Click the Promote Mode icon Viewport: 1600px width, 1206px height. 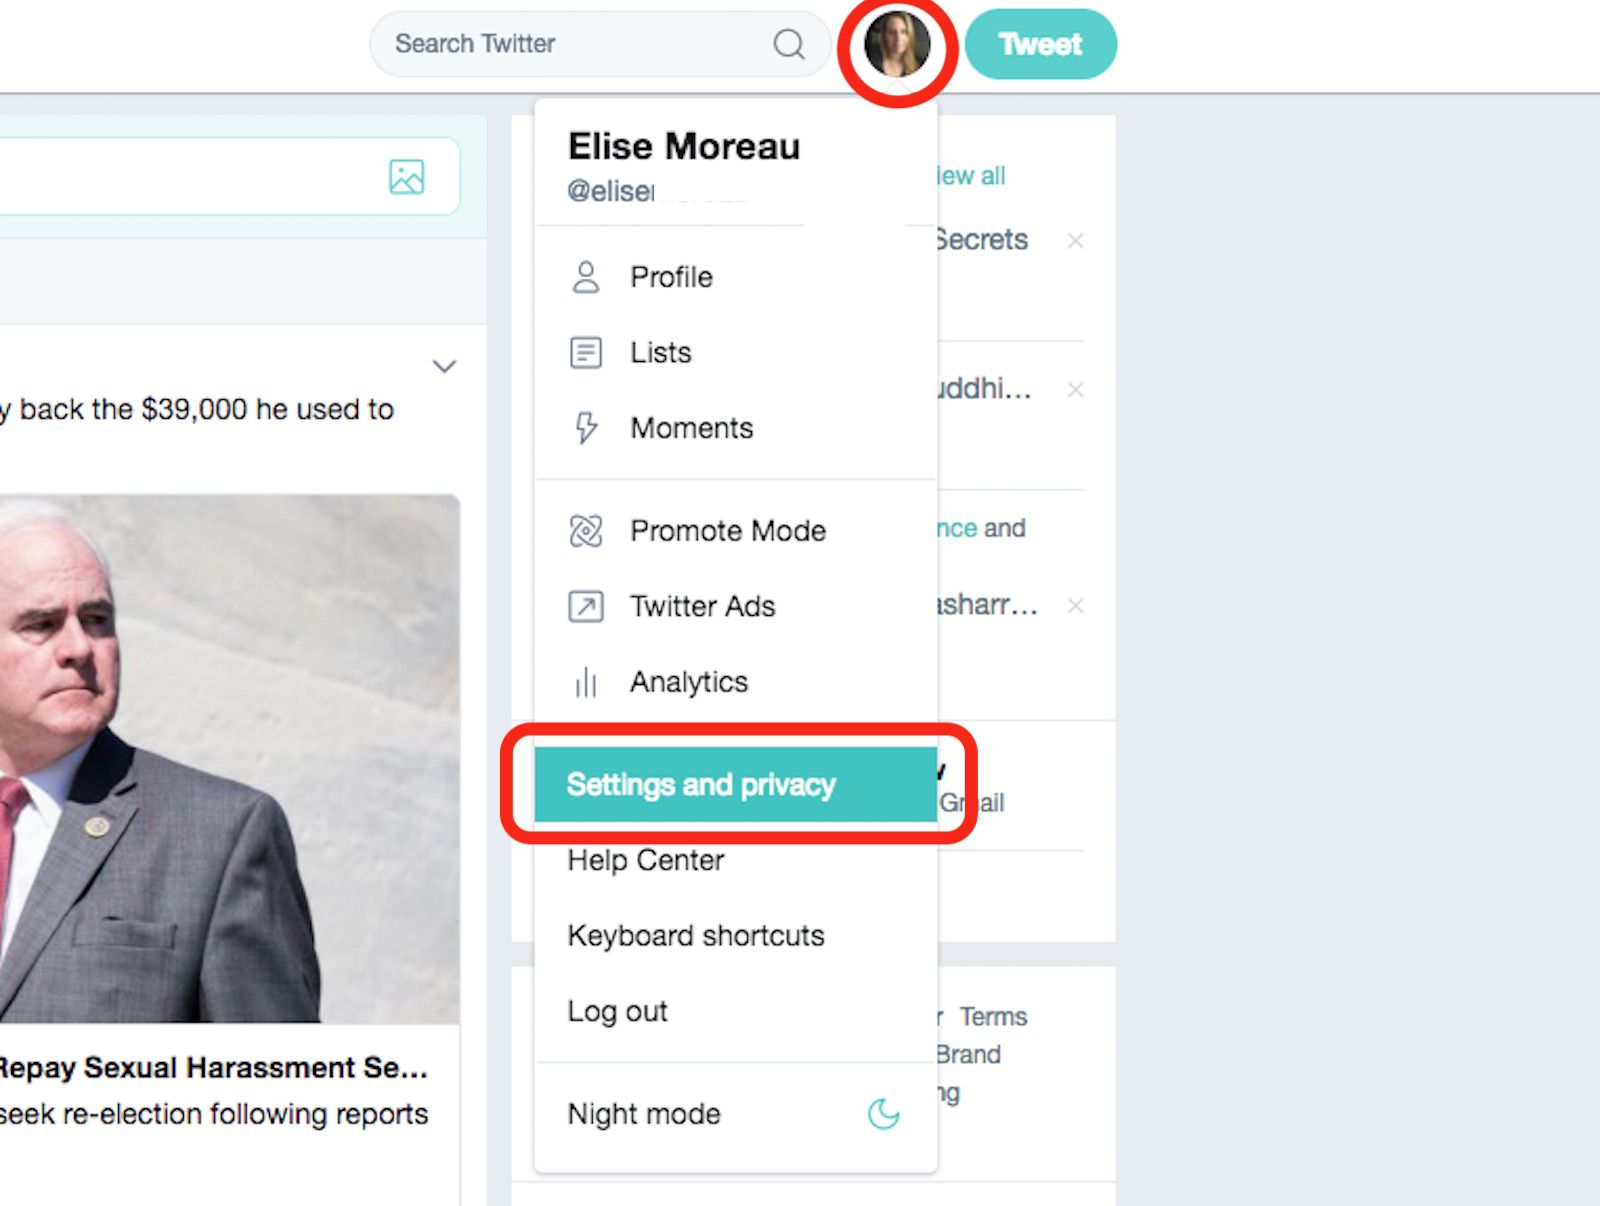coord(586,531)
